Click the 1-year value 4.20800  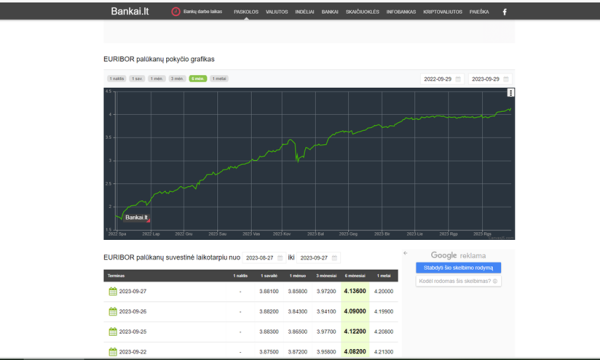coord(383,332)
